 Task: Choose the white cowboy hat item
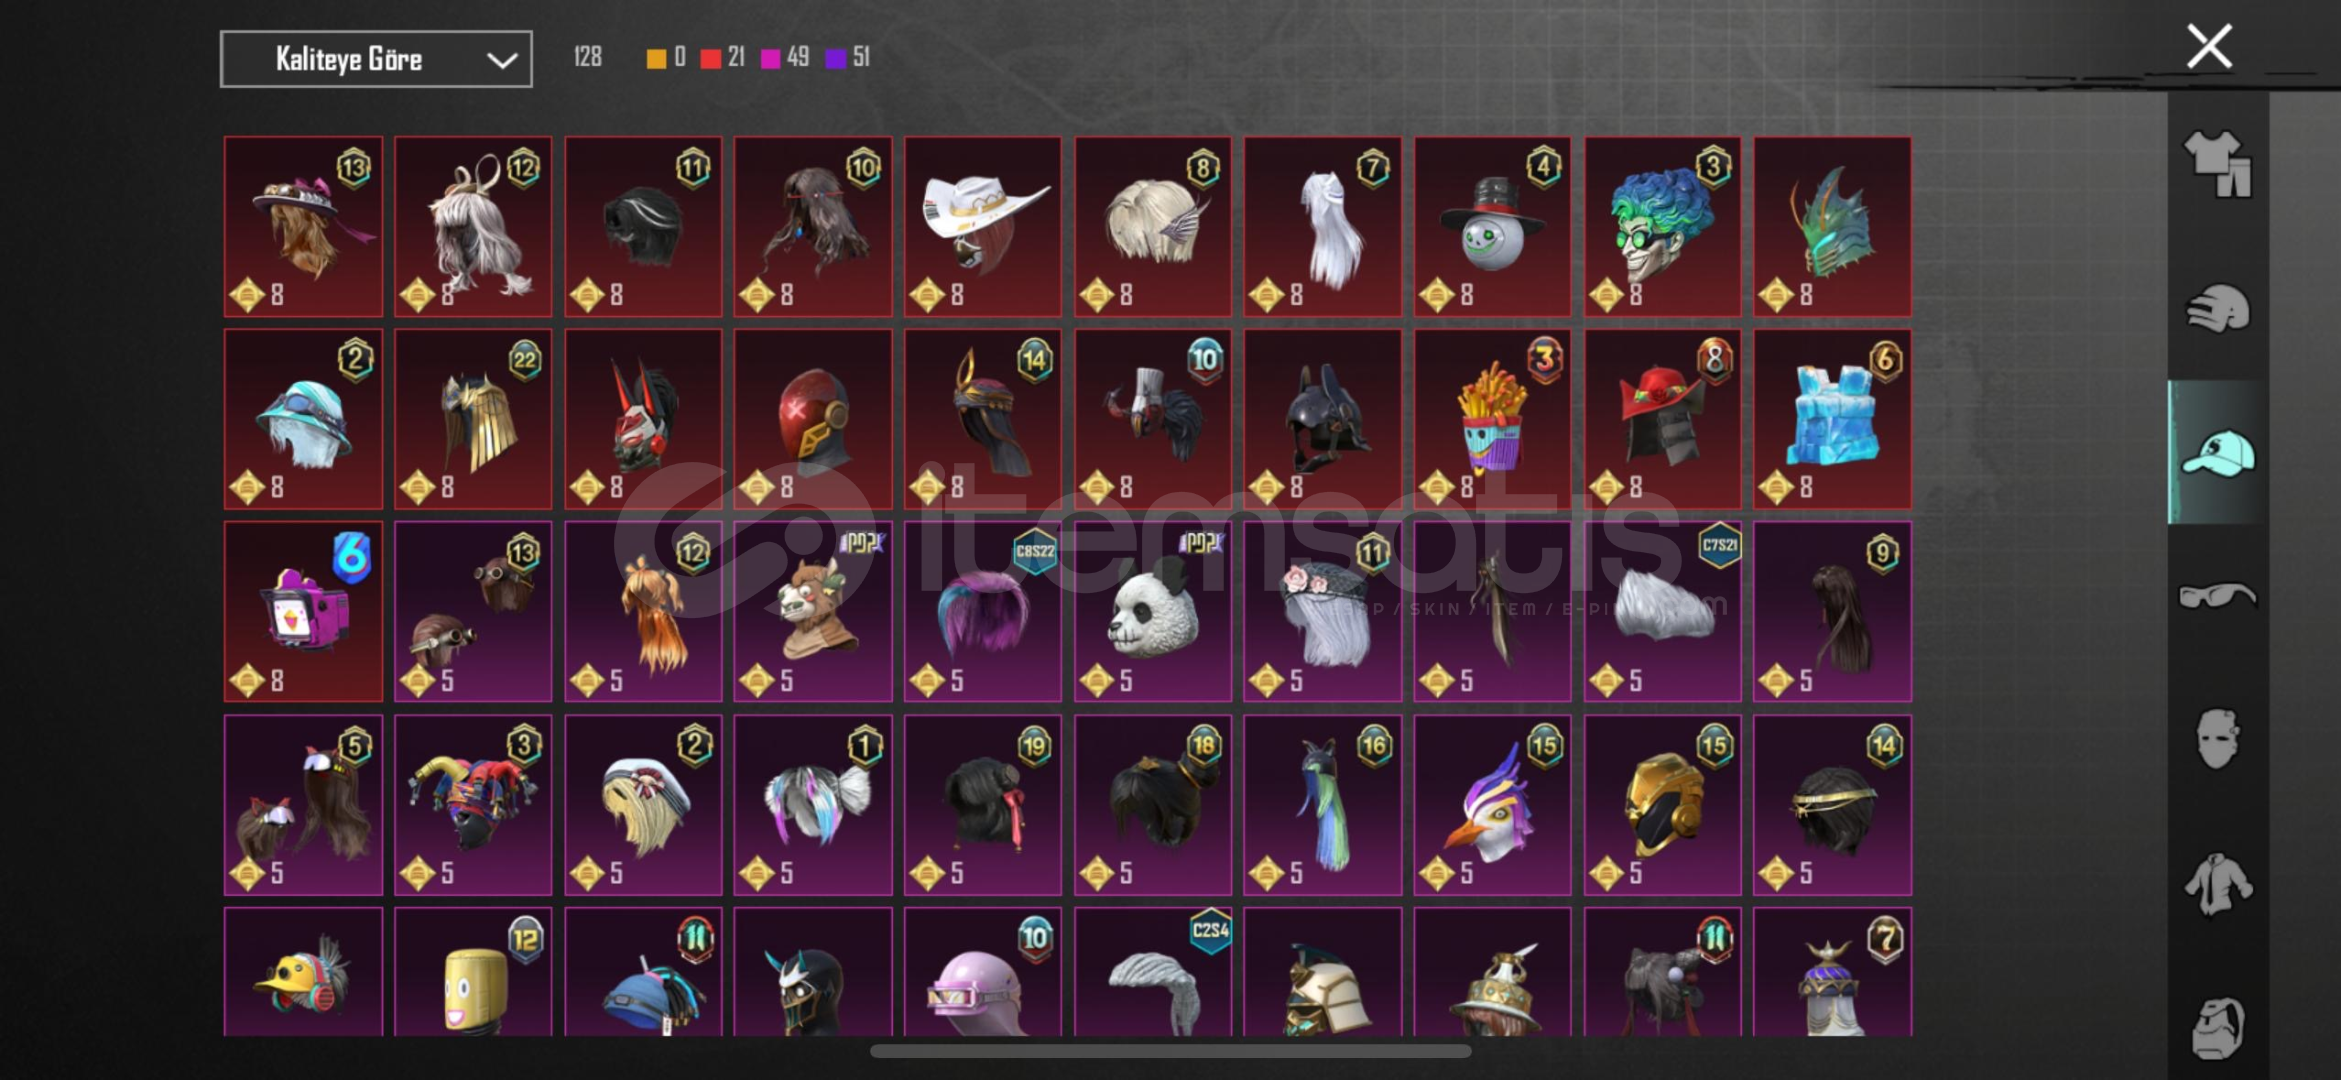983,227
